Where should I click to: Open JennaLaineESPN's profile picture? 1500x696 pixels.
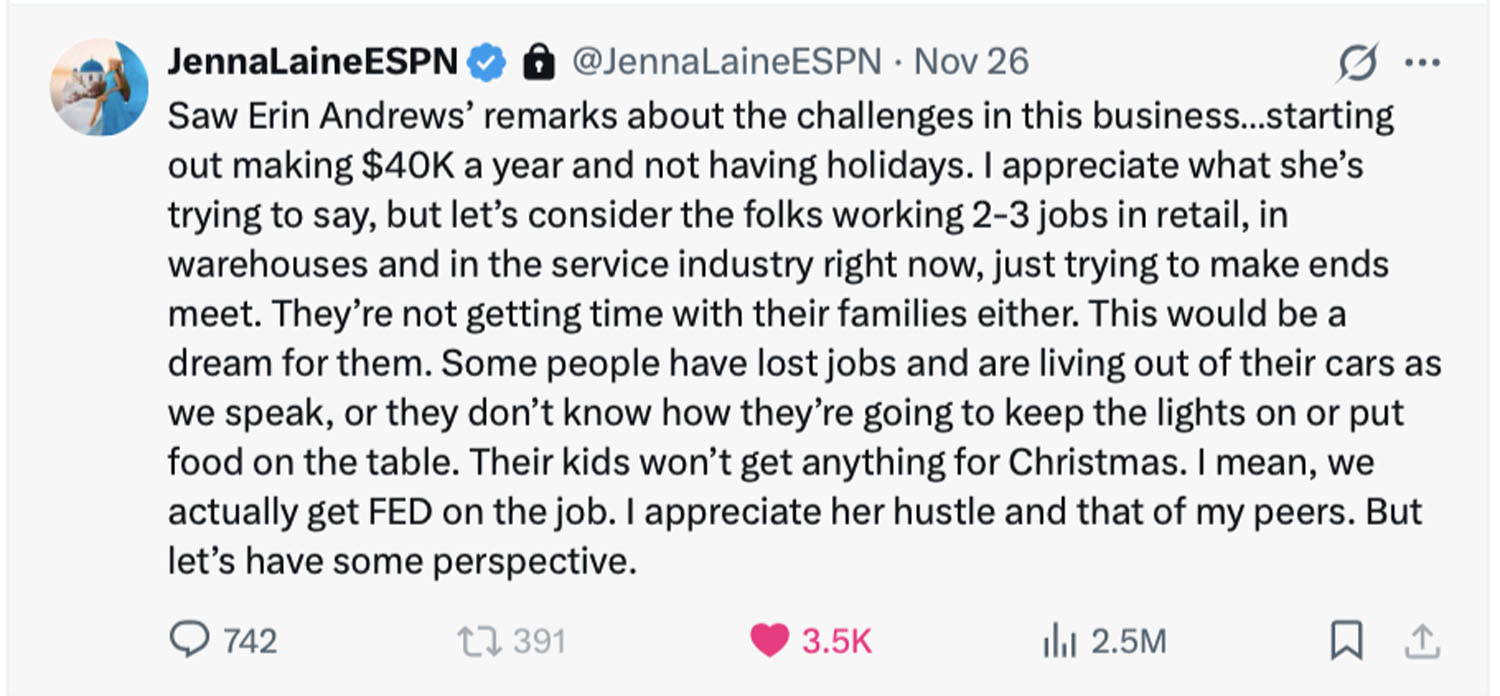click(x=99, y=87)
